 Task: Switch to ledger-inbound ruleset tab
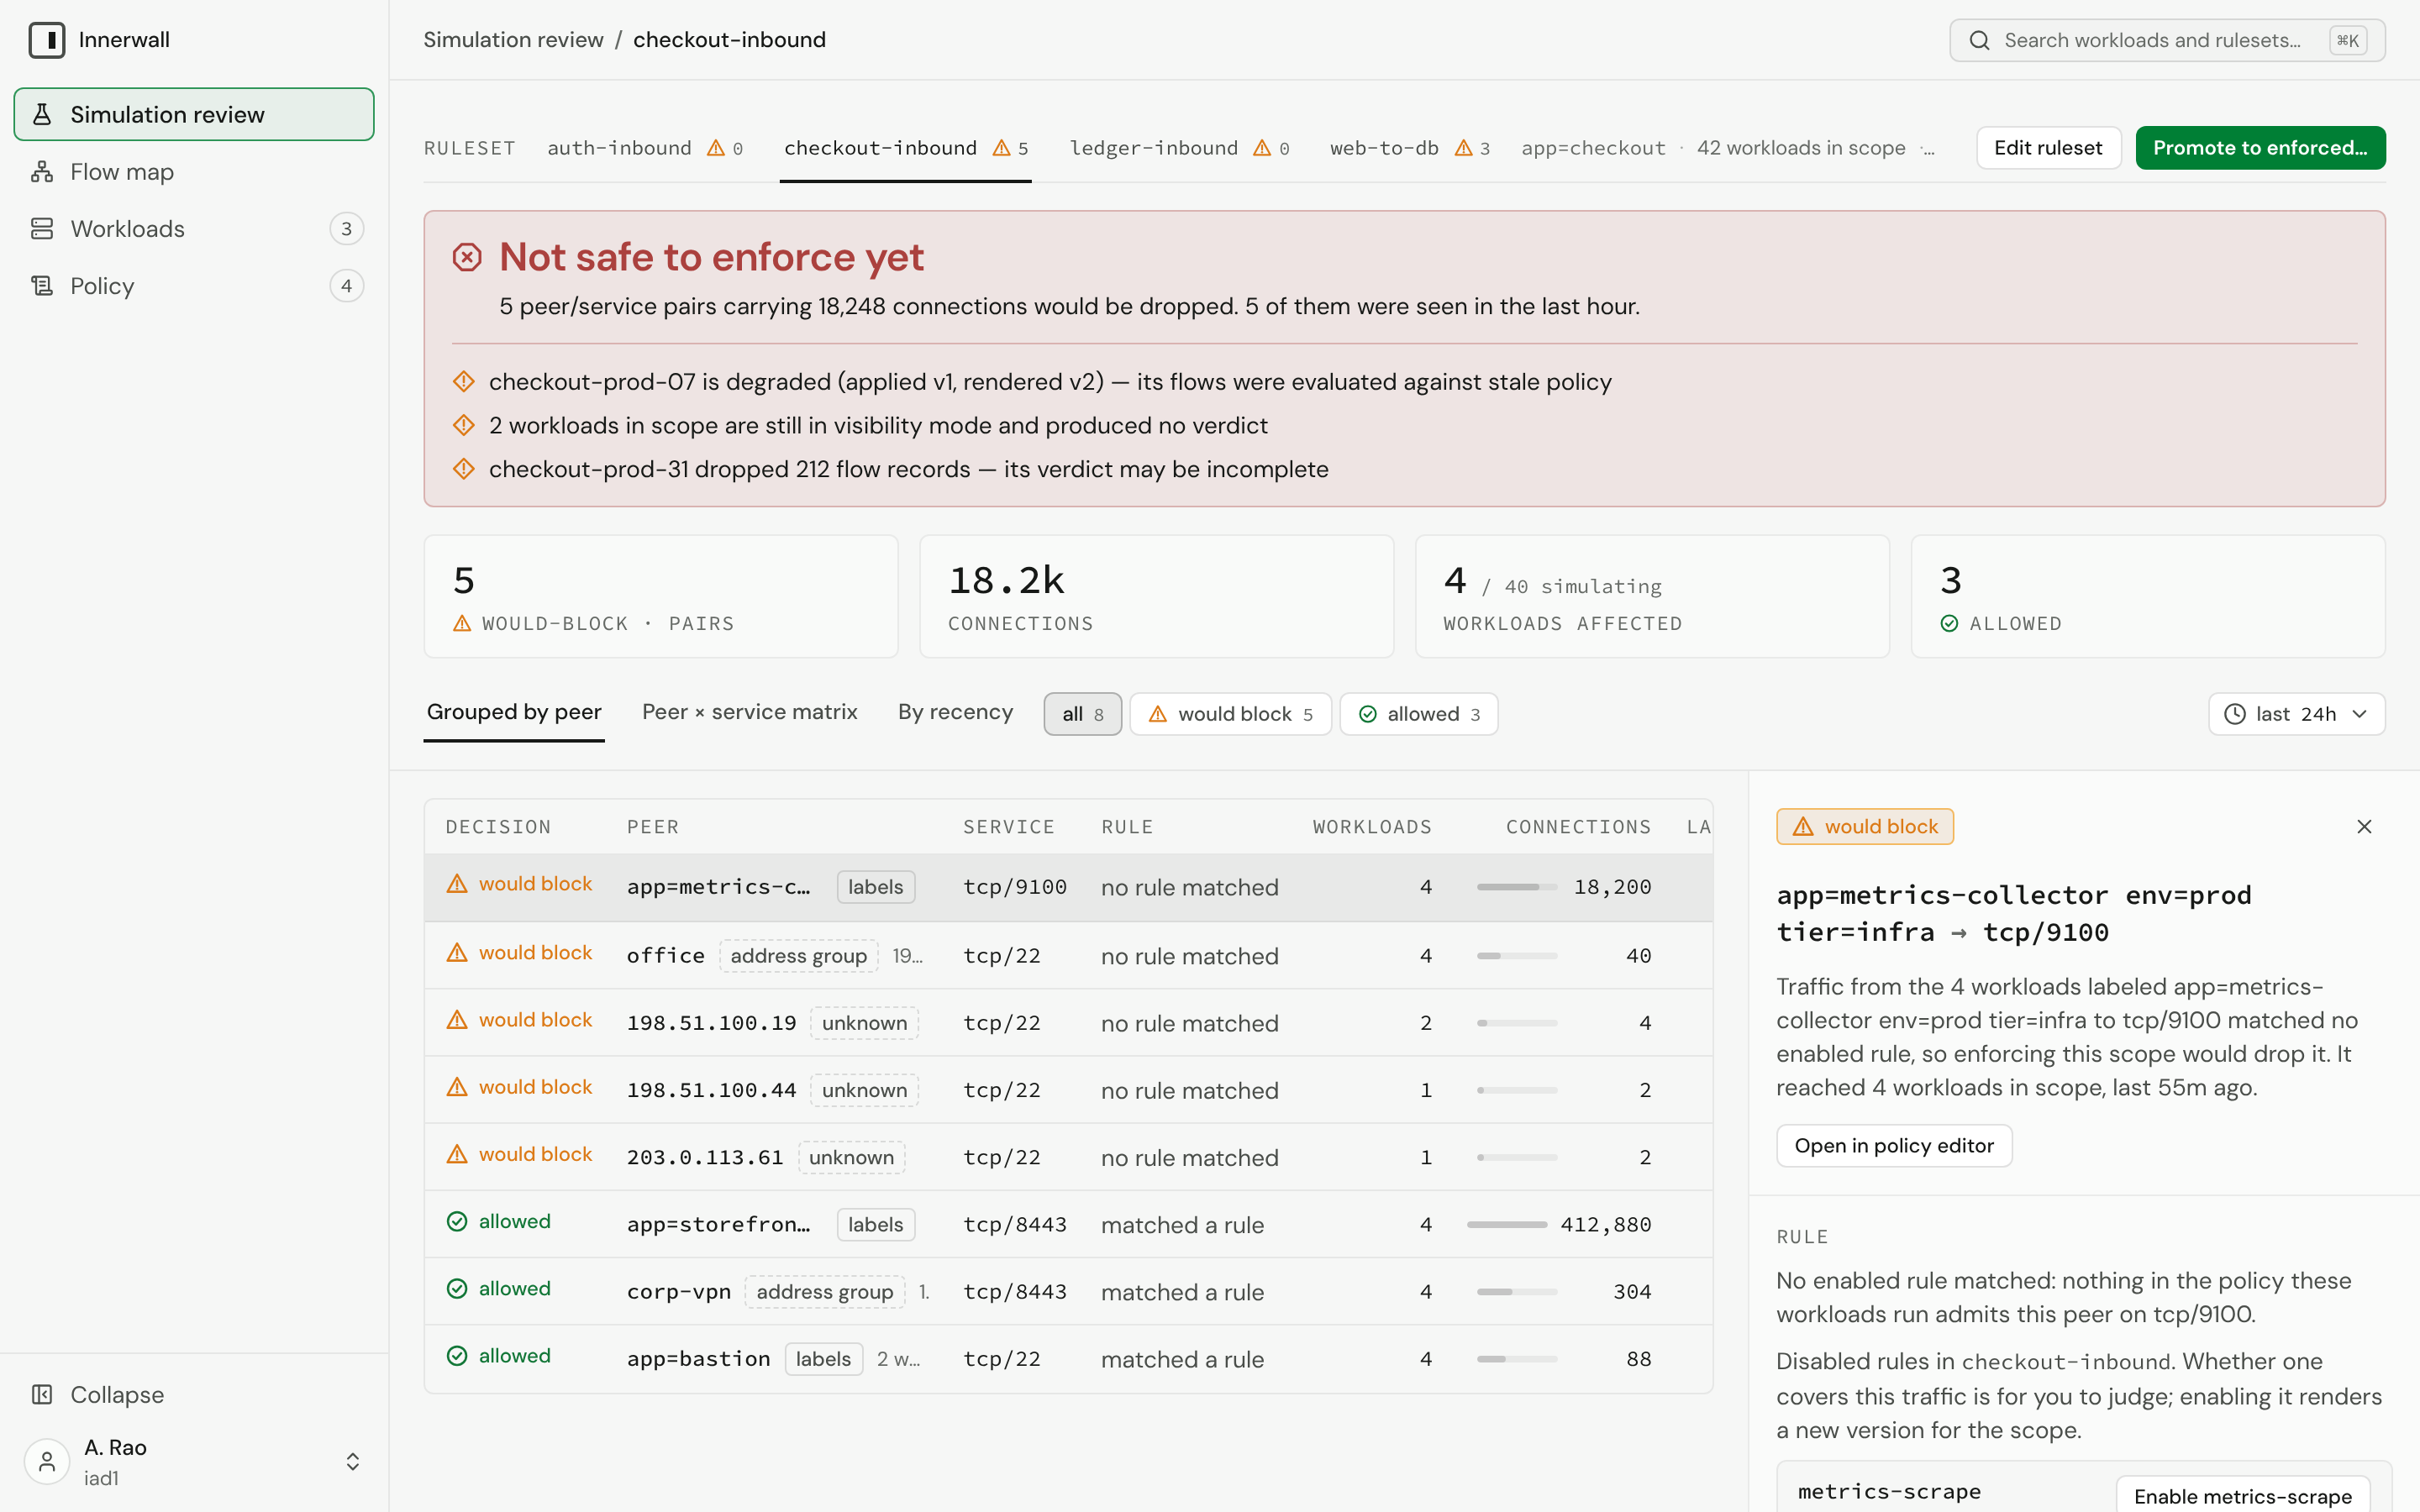click(x=1179, y=148)
